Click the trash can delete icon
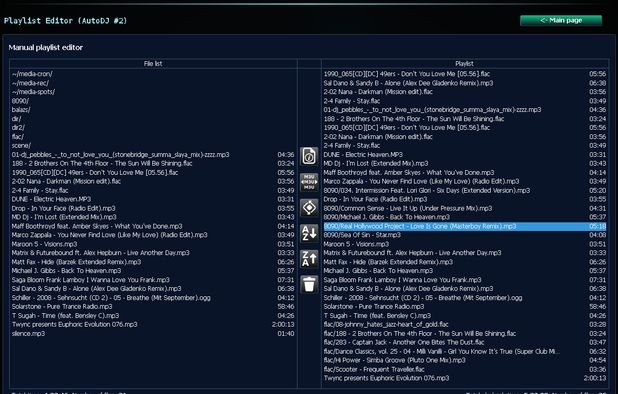618x394 pixels. (309, 284)
